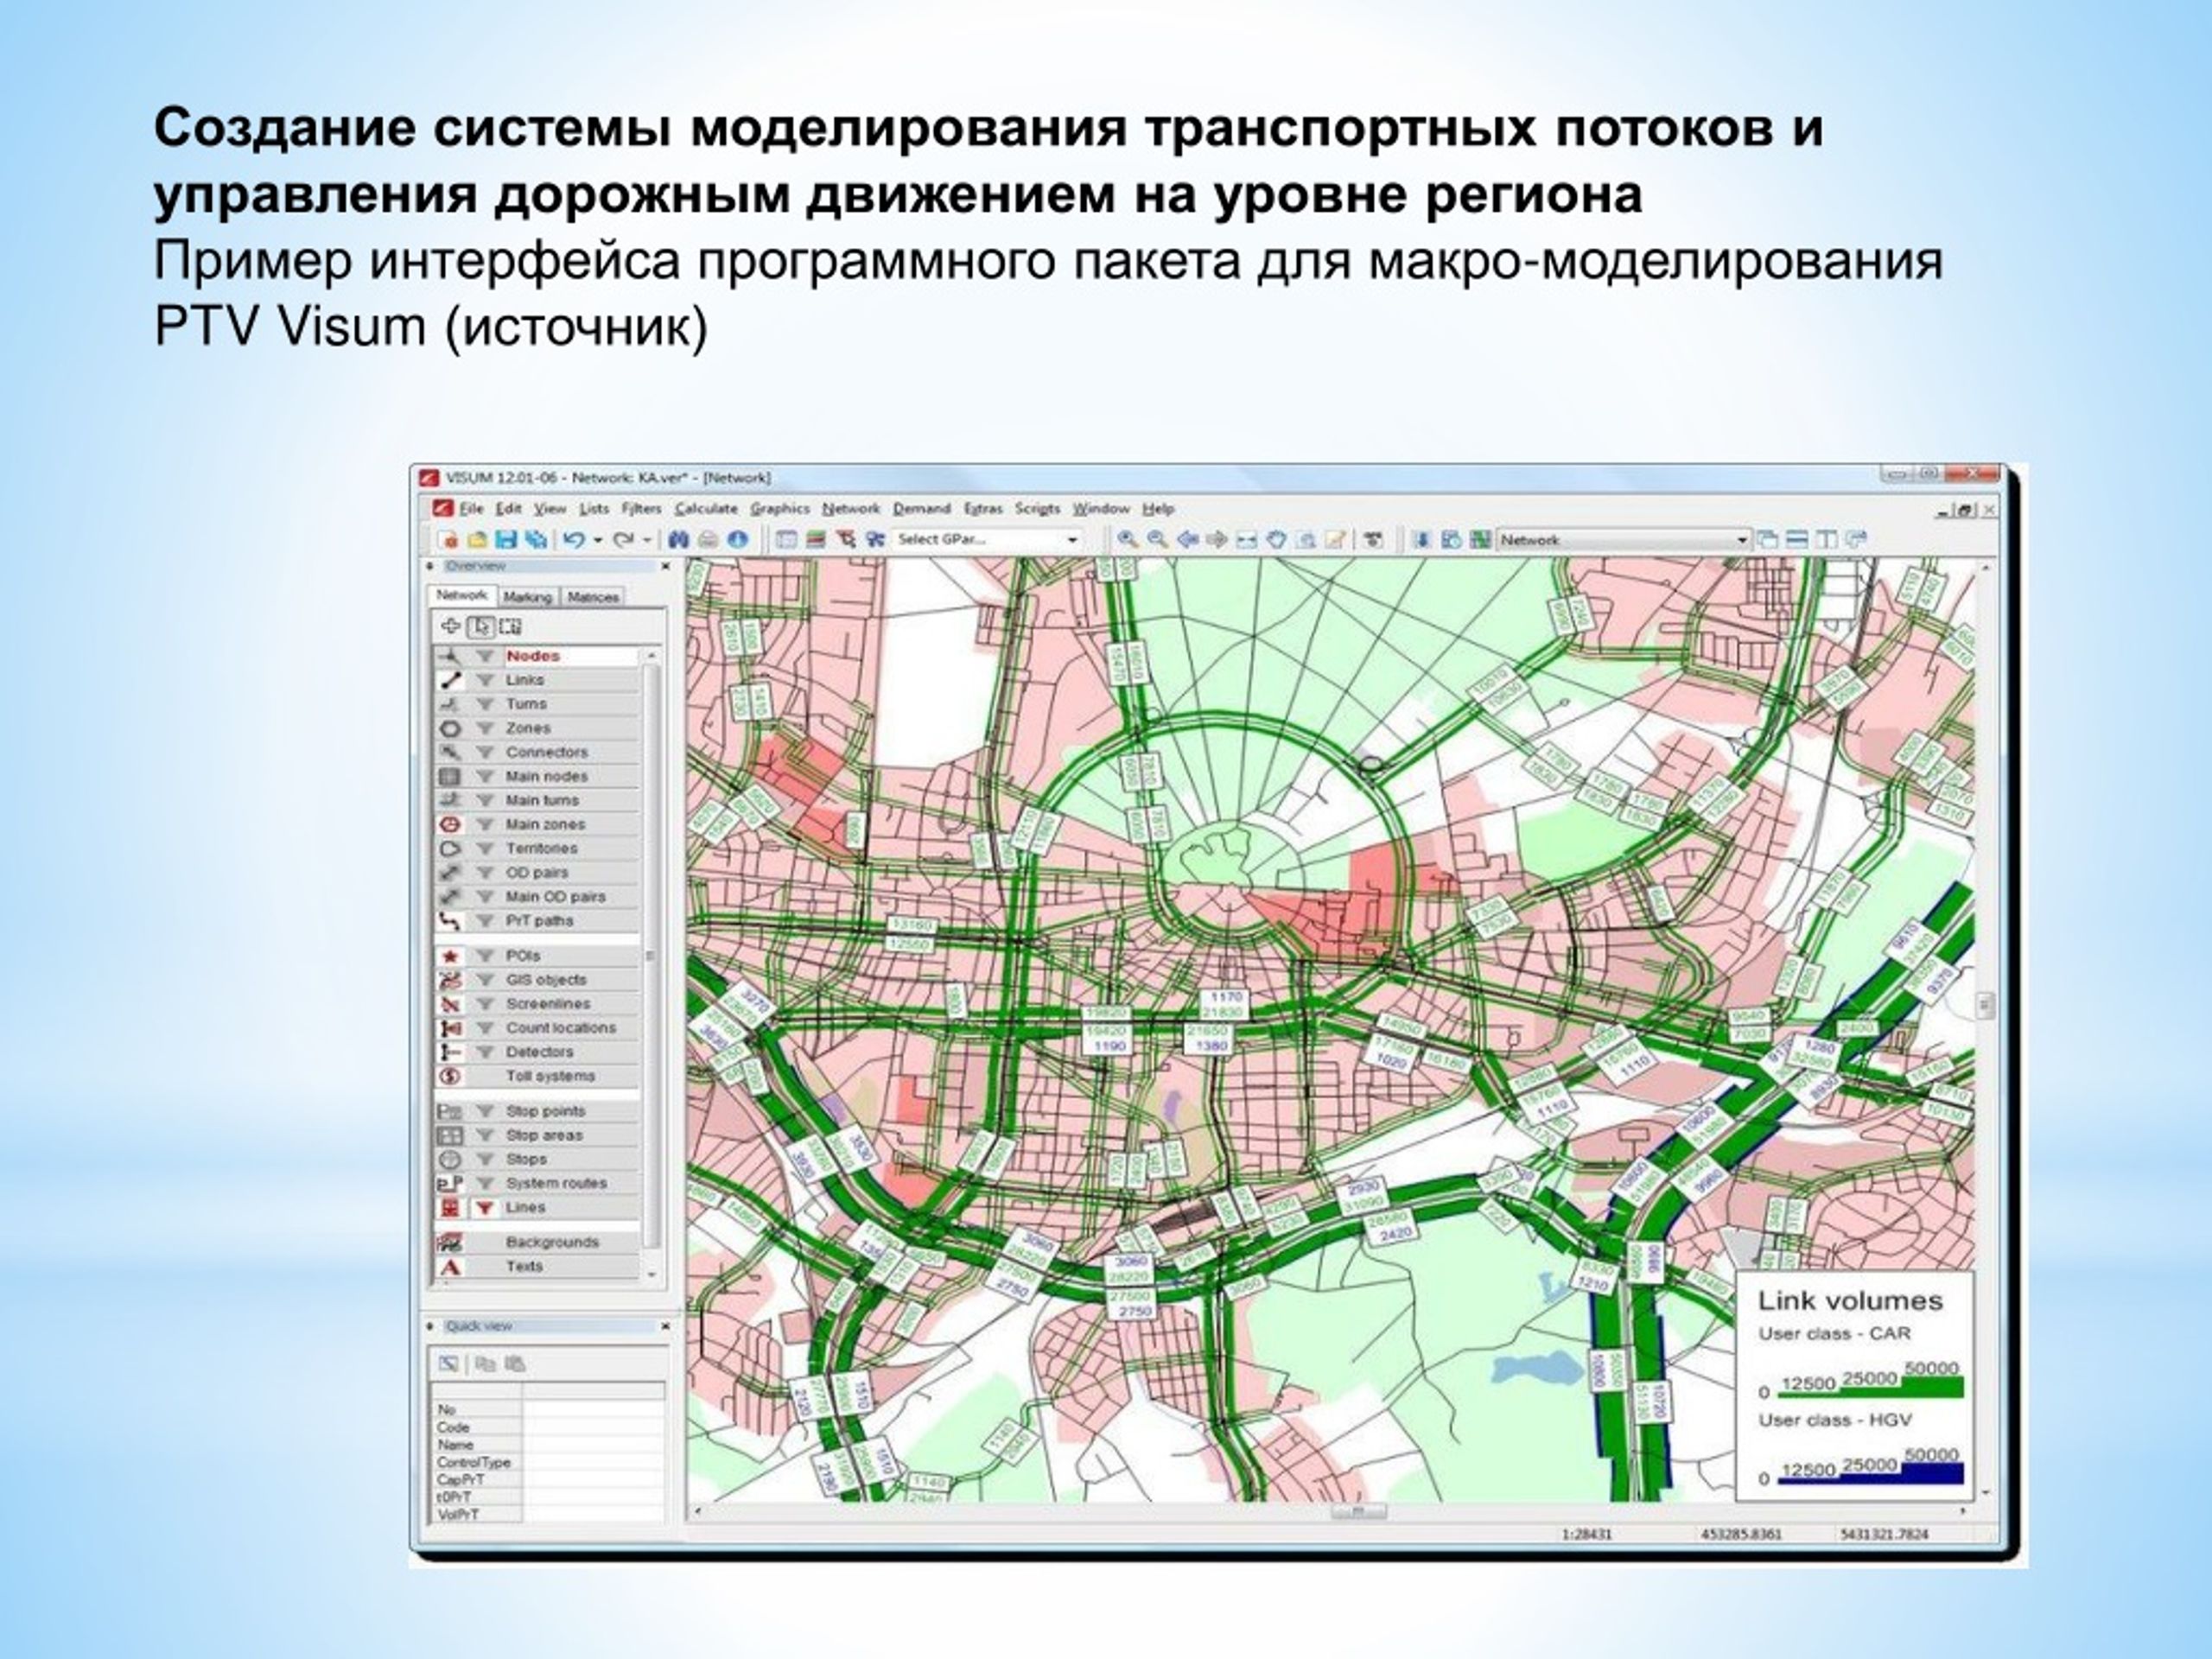2212x1659 pixels.
Task: Click the red Lines filter funnel
Action: (485, 1207)
